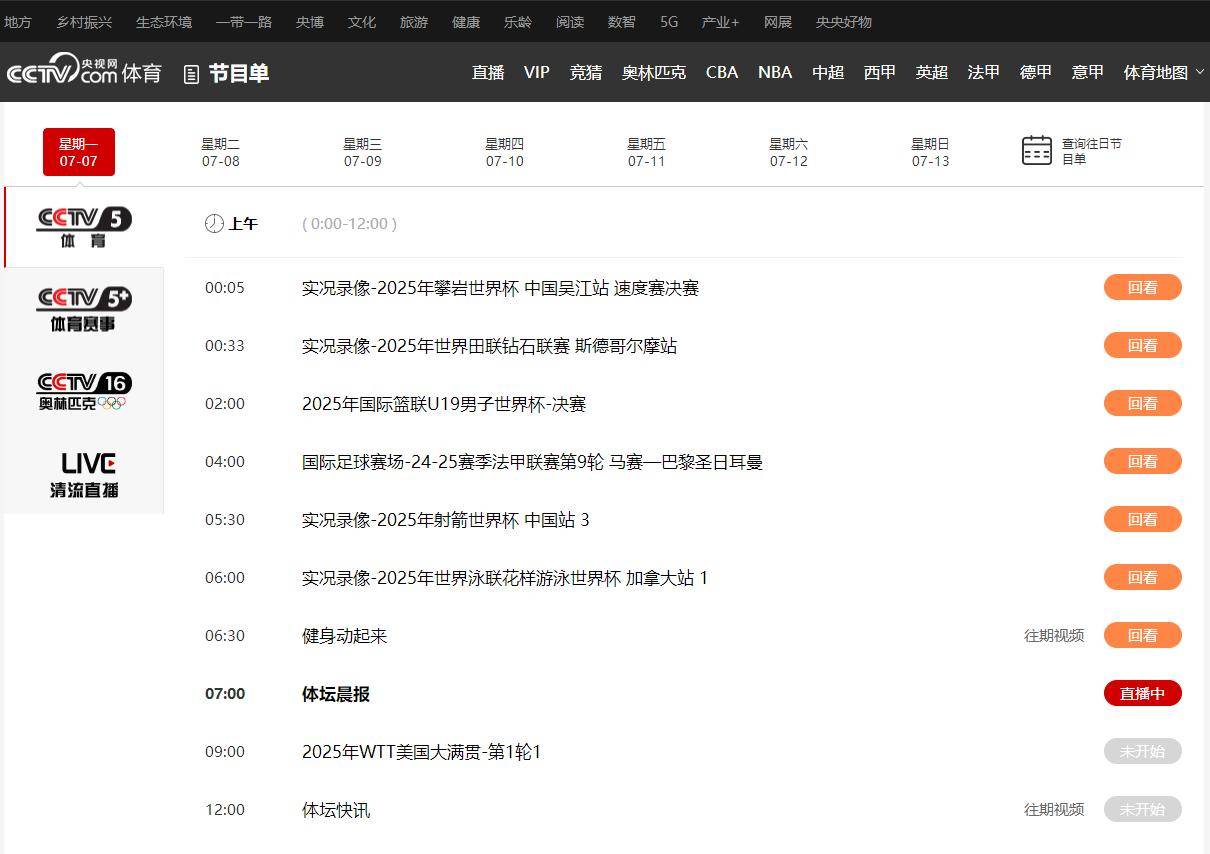Open NBA in the sports nav

pos(775,72)
